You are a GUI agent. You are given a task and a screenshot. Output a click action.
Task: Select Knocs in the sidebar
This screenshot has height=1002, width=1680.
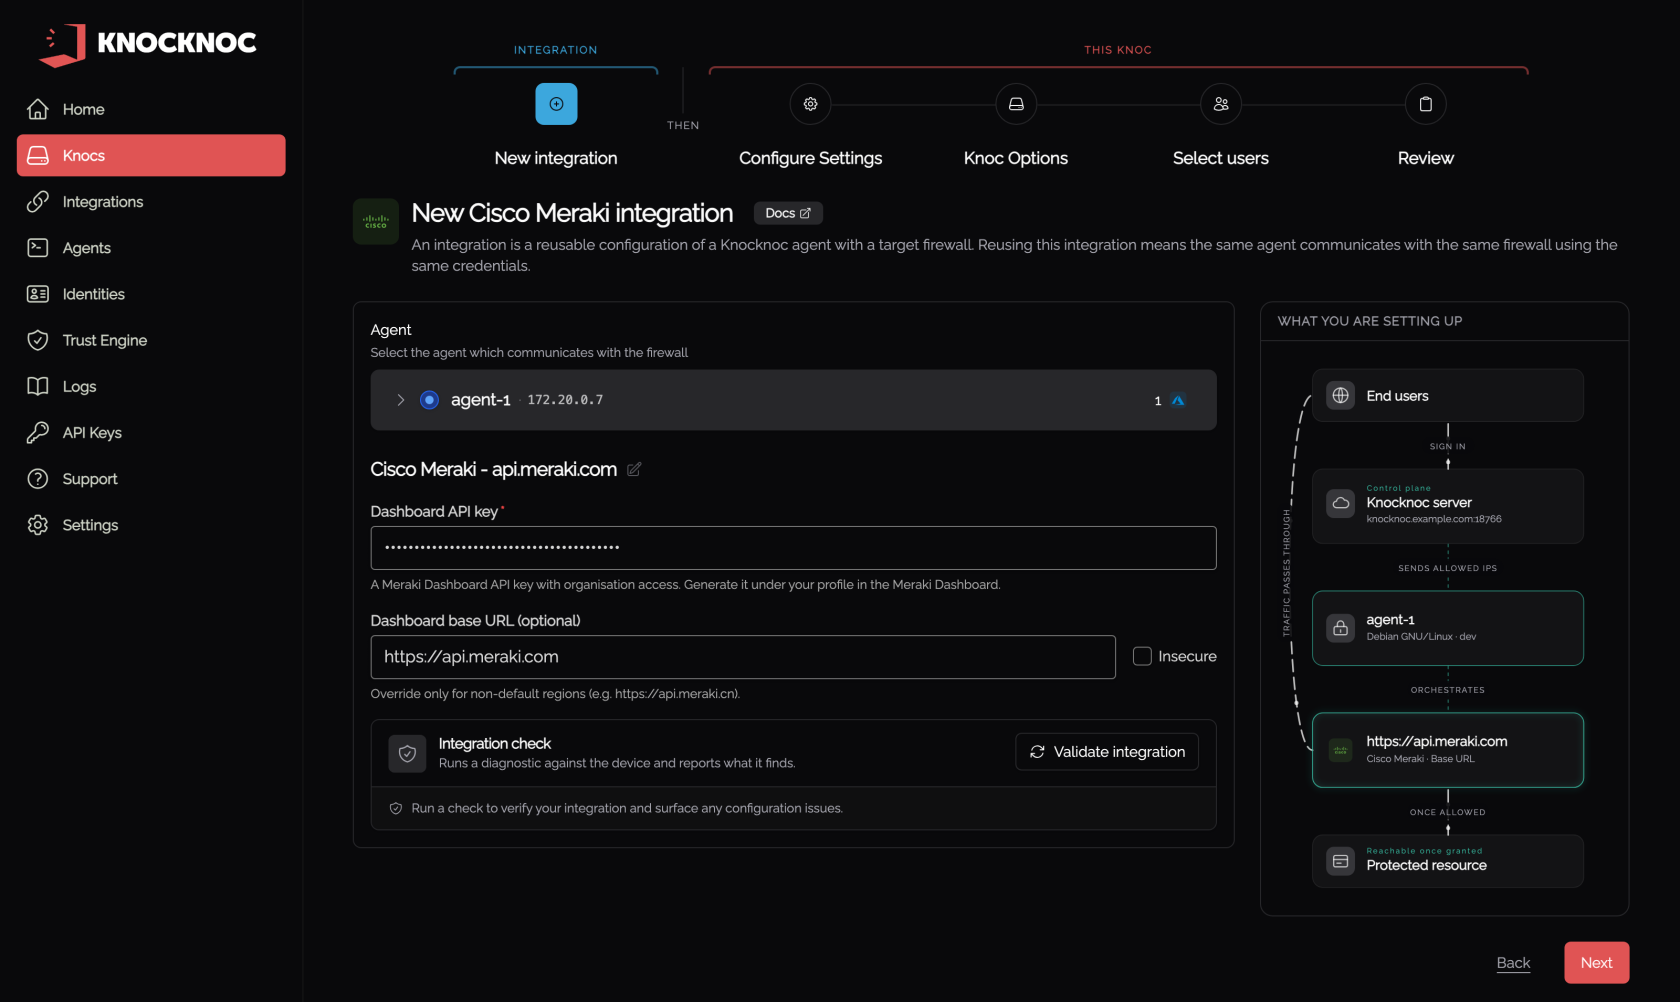point(151,155)
